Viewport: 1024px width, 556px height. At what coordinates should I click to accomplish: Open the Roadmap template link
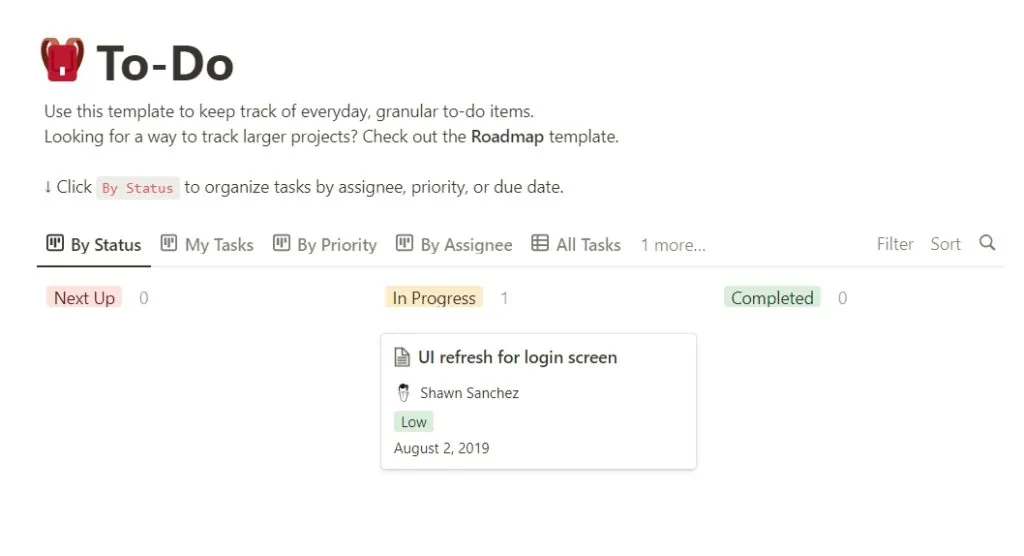pos(507,137)
